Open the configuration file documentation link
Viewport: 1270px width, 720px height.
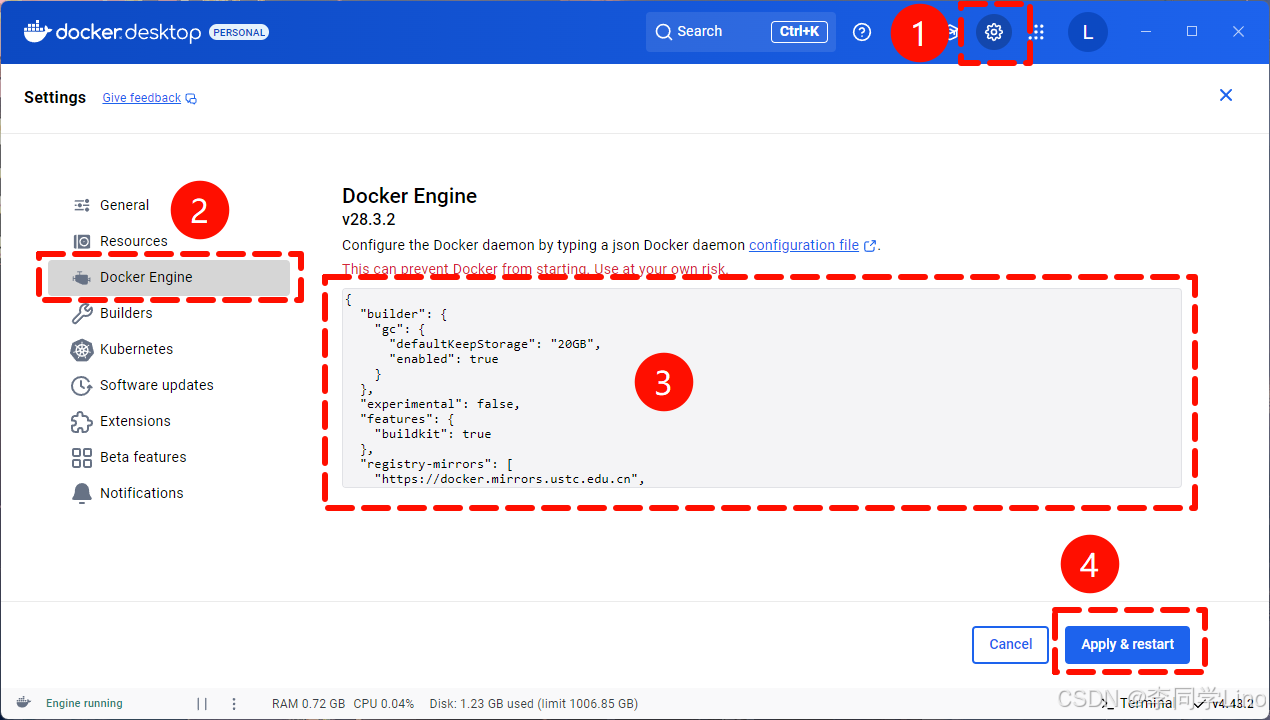point(804,245)
